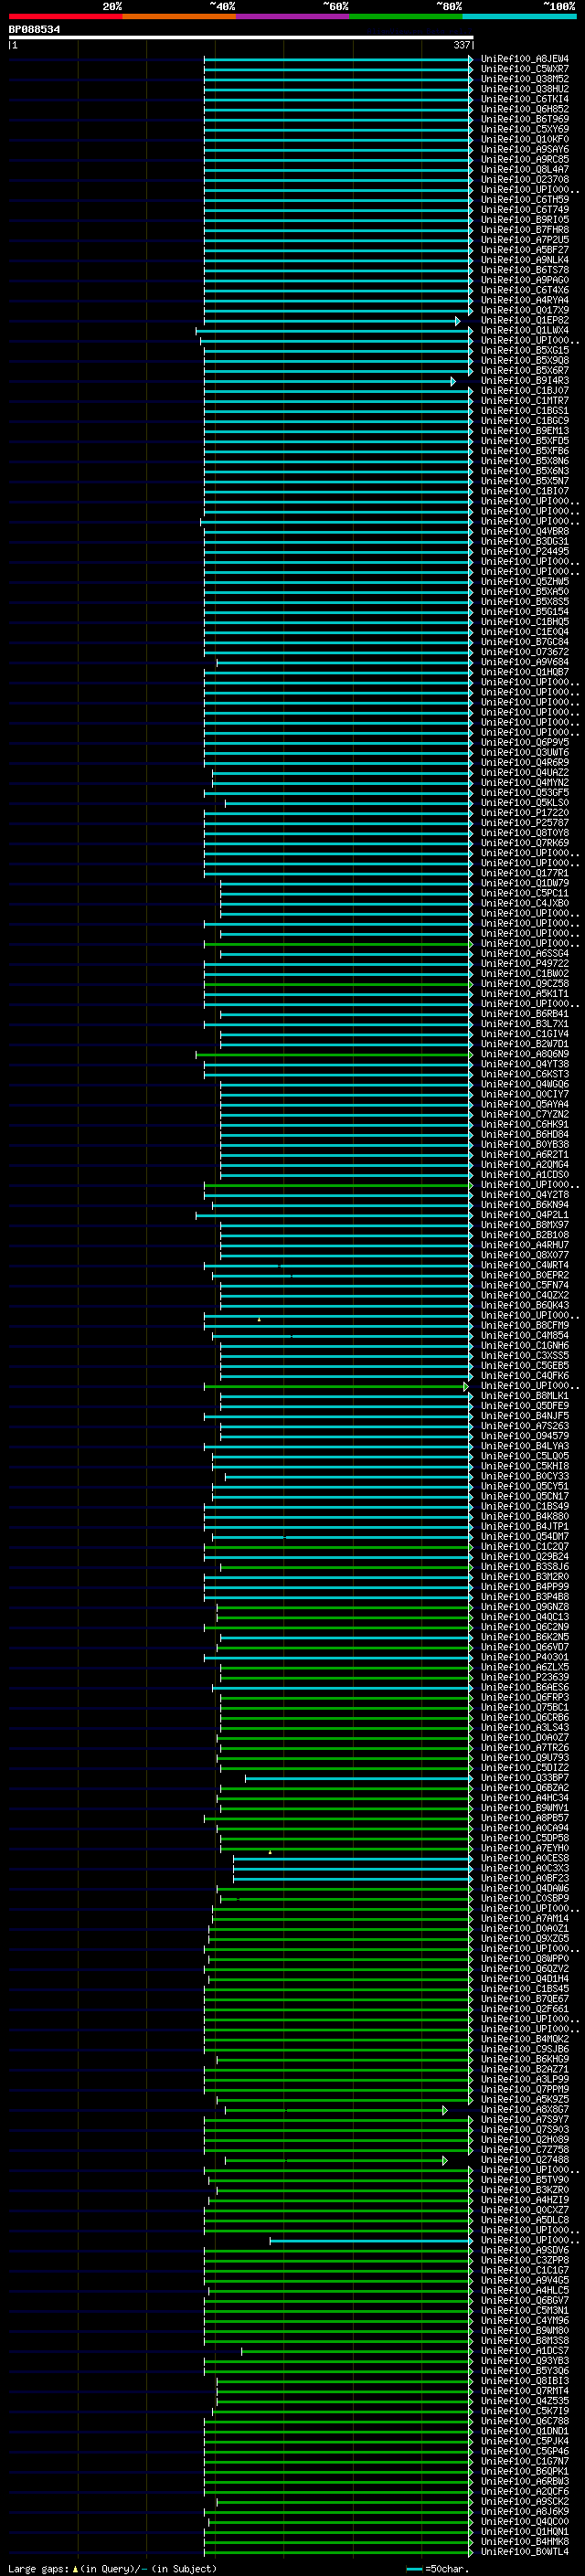Viewport: 585px width, 2576px height.
Task: Open the UniRef100_A8JEW4 hit
Action: tap(525, 59)
